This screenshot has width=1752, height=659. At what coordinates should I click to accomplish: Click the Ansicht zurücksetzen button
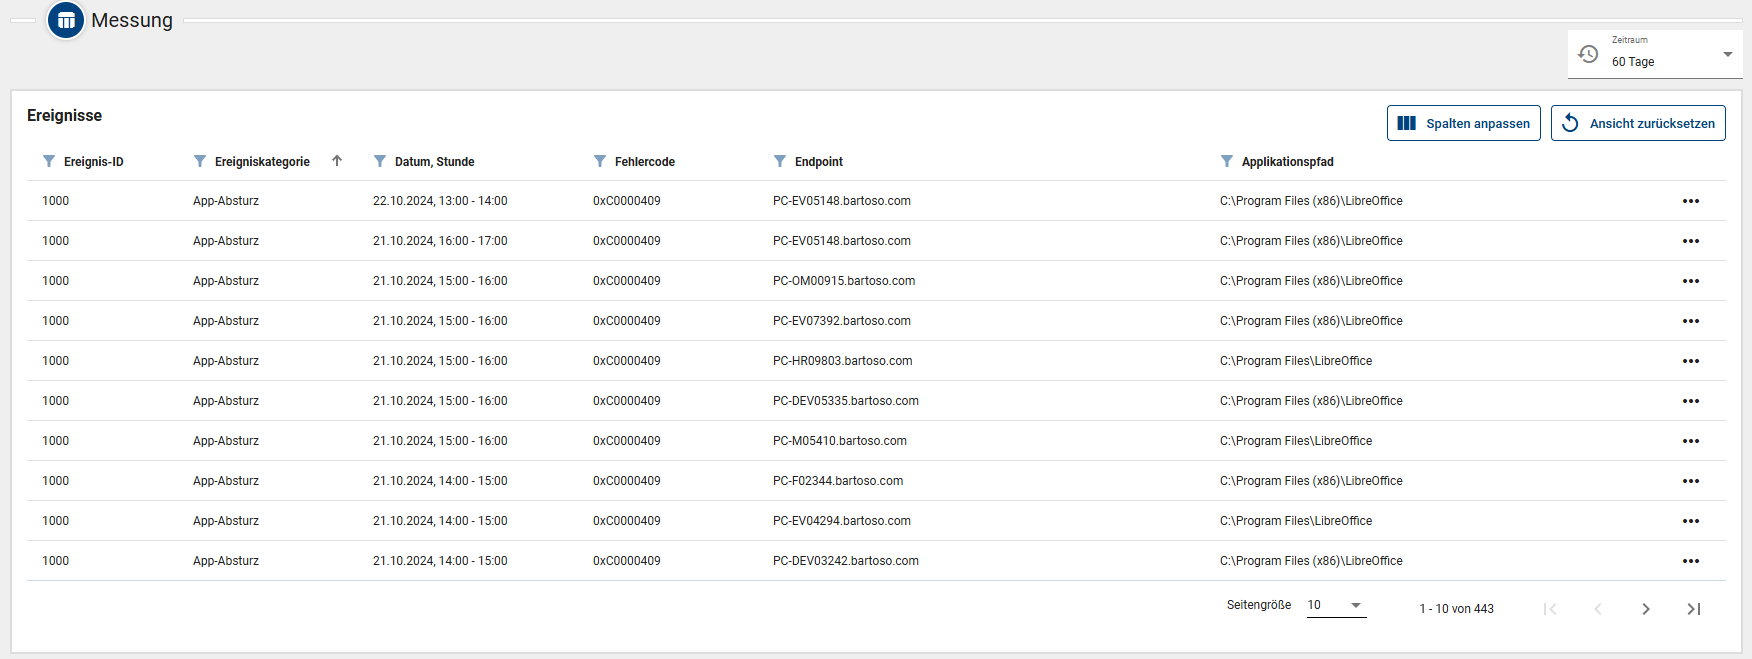click(1637, 123)
